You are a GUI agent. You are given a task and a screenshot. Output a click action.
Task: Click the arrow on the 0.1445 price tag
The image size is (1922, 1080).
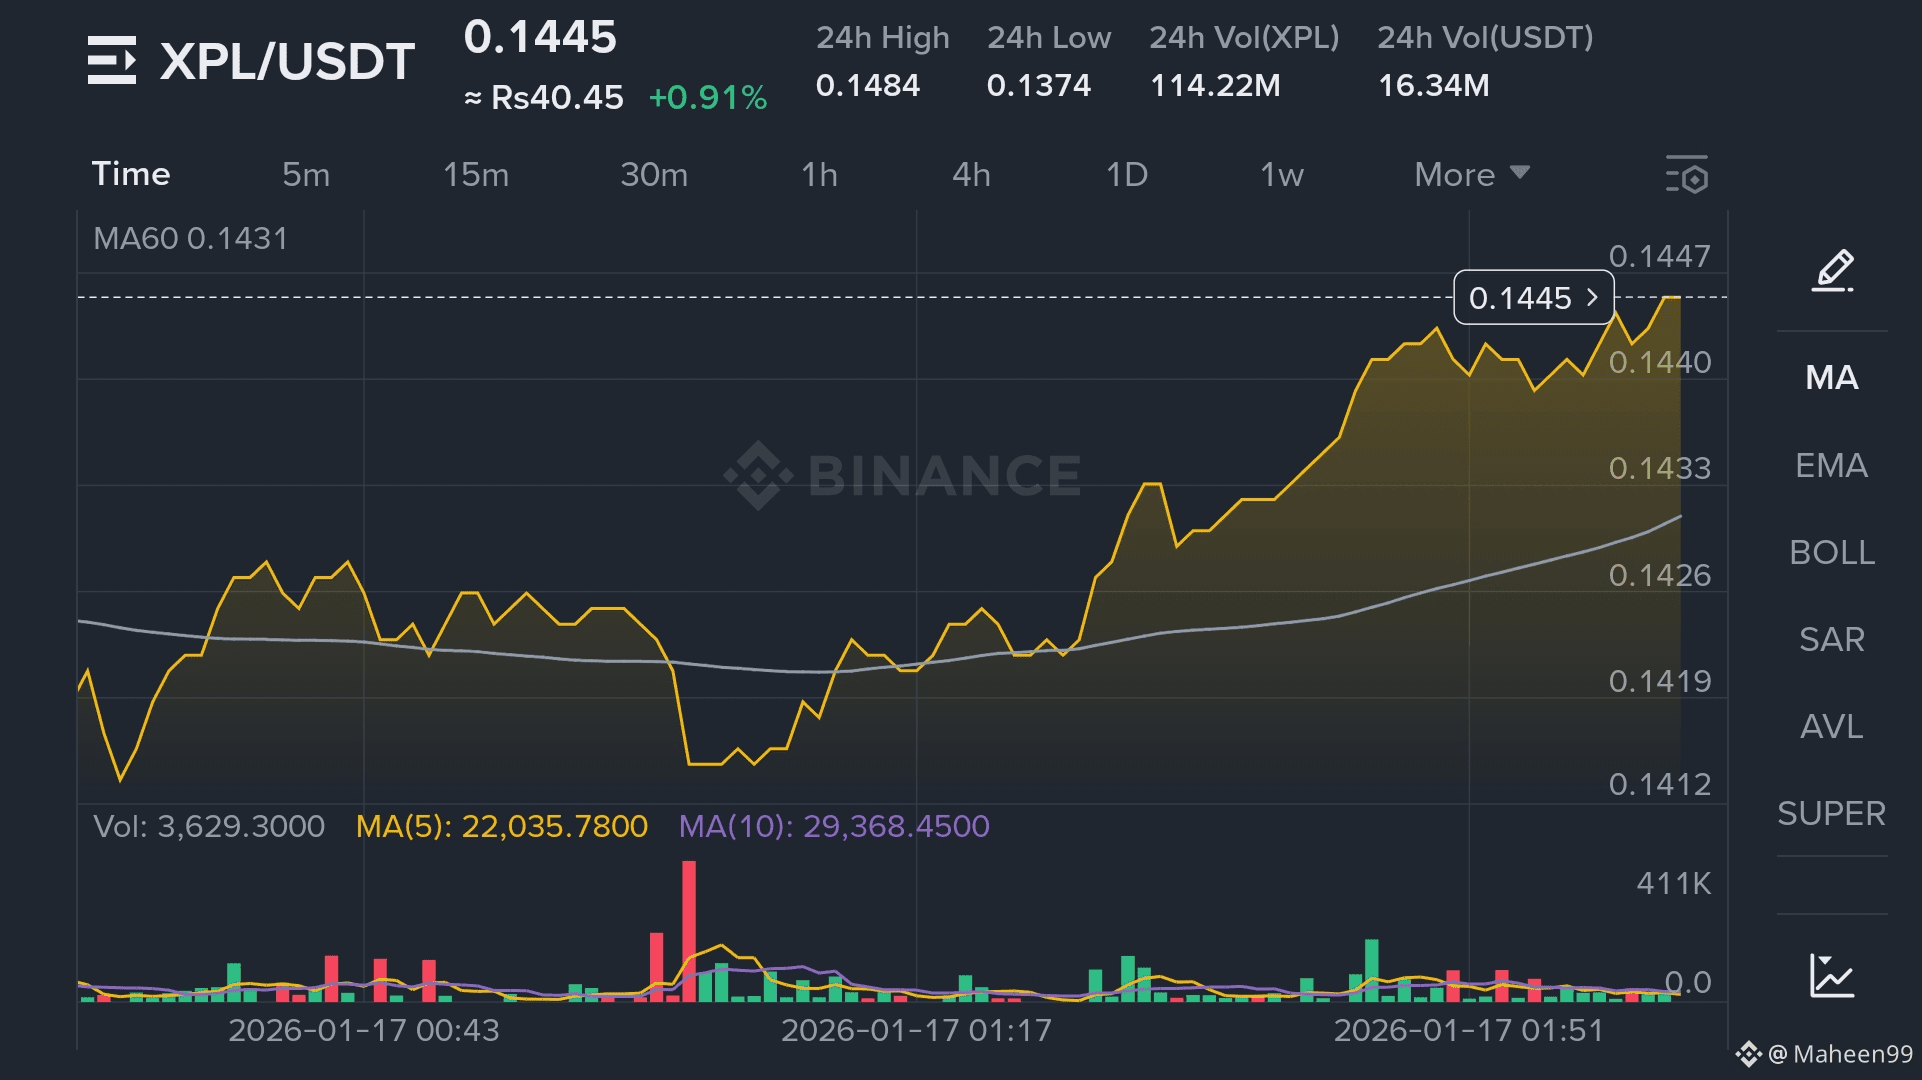[x=1592, y=298]
